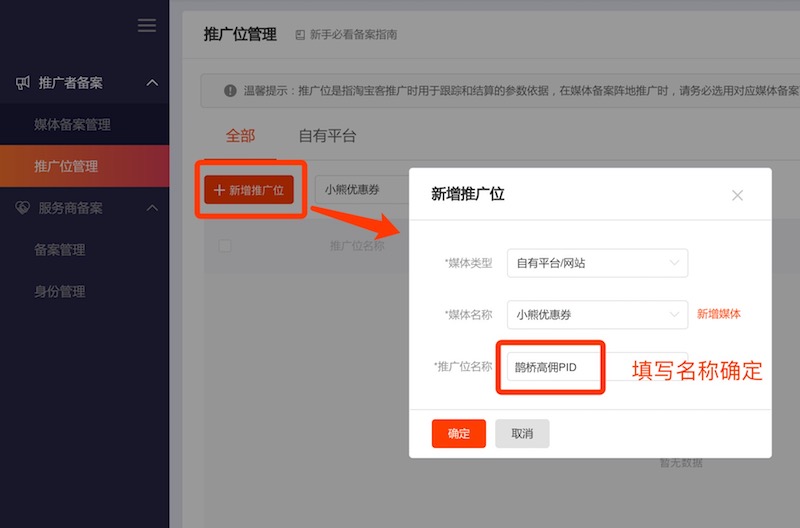Open the 媒体名称 dropdown in dialog
Image resolution: width=800 pixels, height=528 pixels.
point(597,314)
